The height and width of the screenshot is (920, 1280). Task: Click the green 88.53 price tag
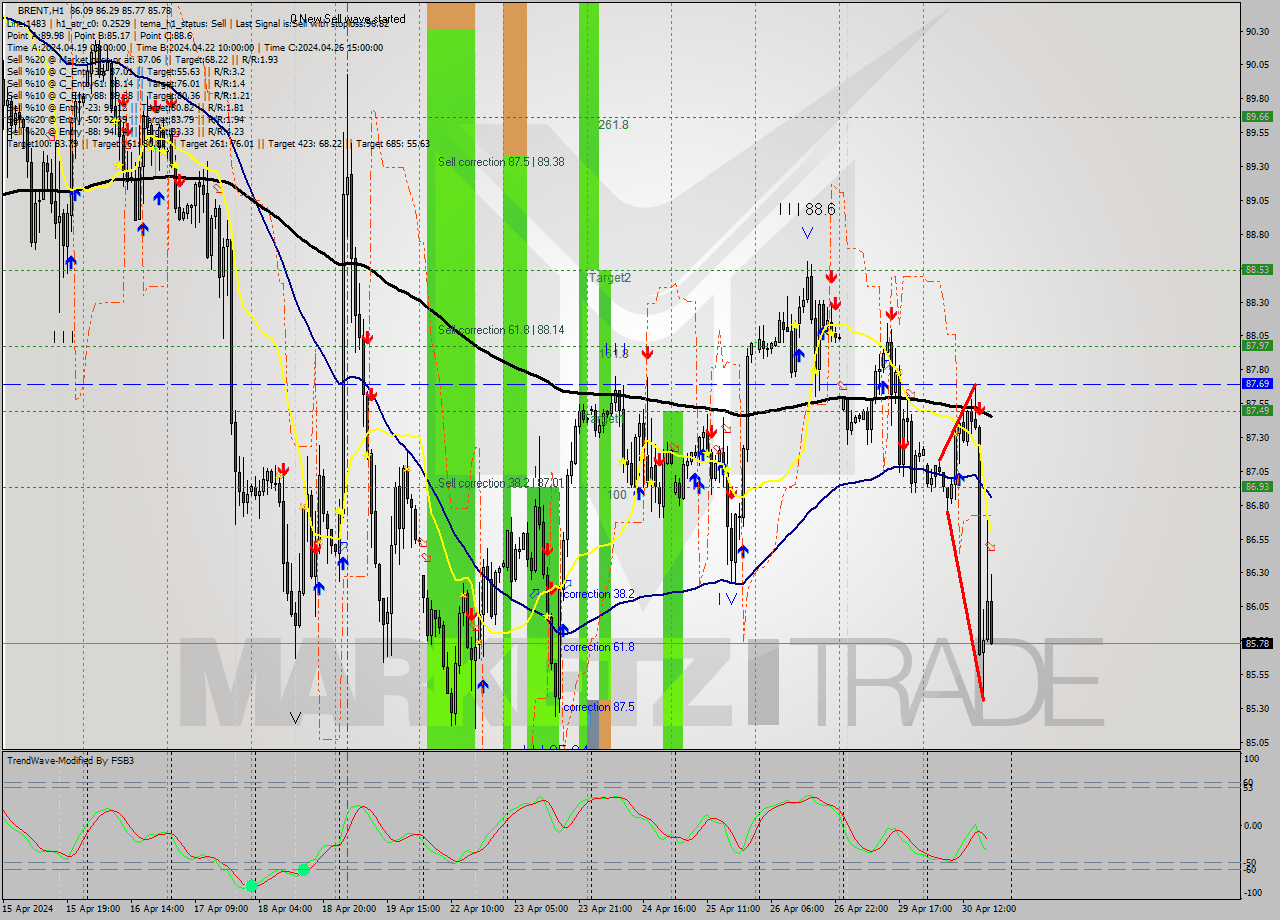click(x=1257, y=269)
